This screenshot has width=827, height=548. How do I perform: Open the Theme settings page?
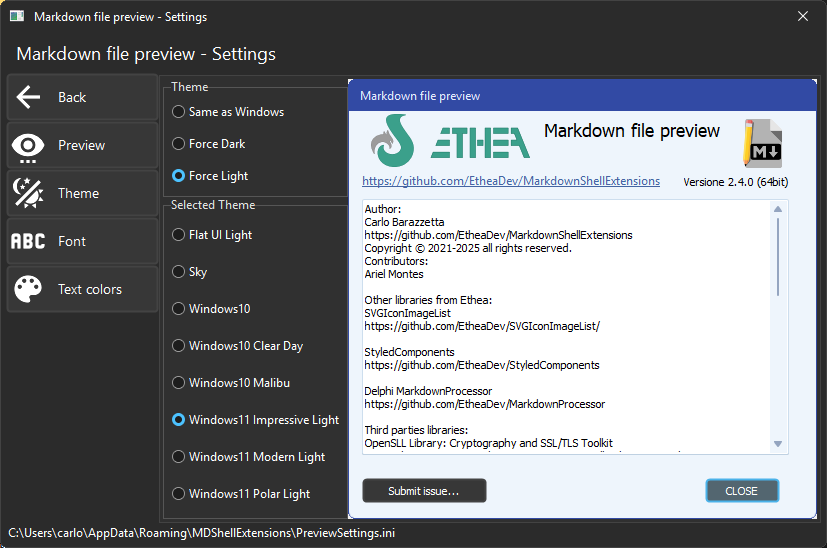82,193
